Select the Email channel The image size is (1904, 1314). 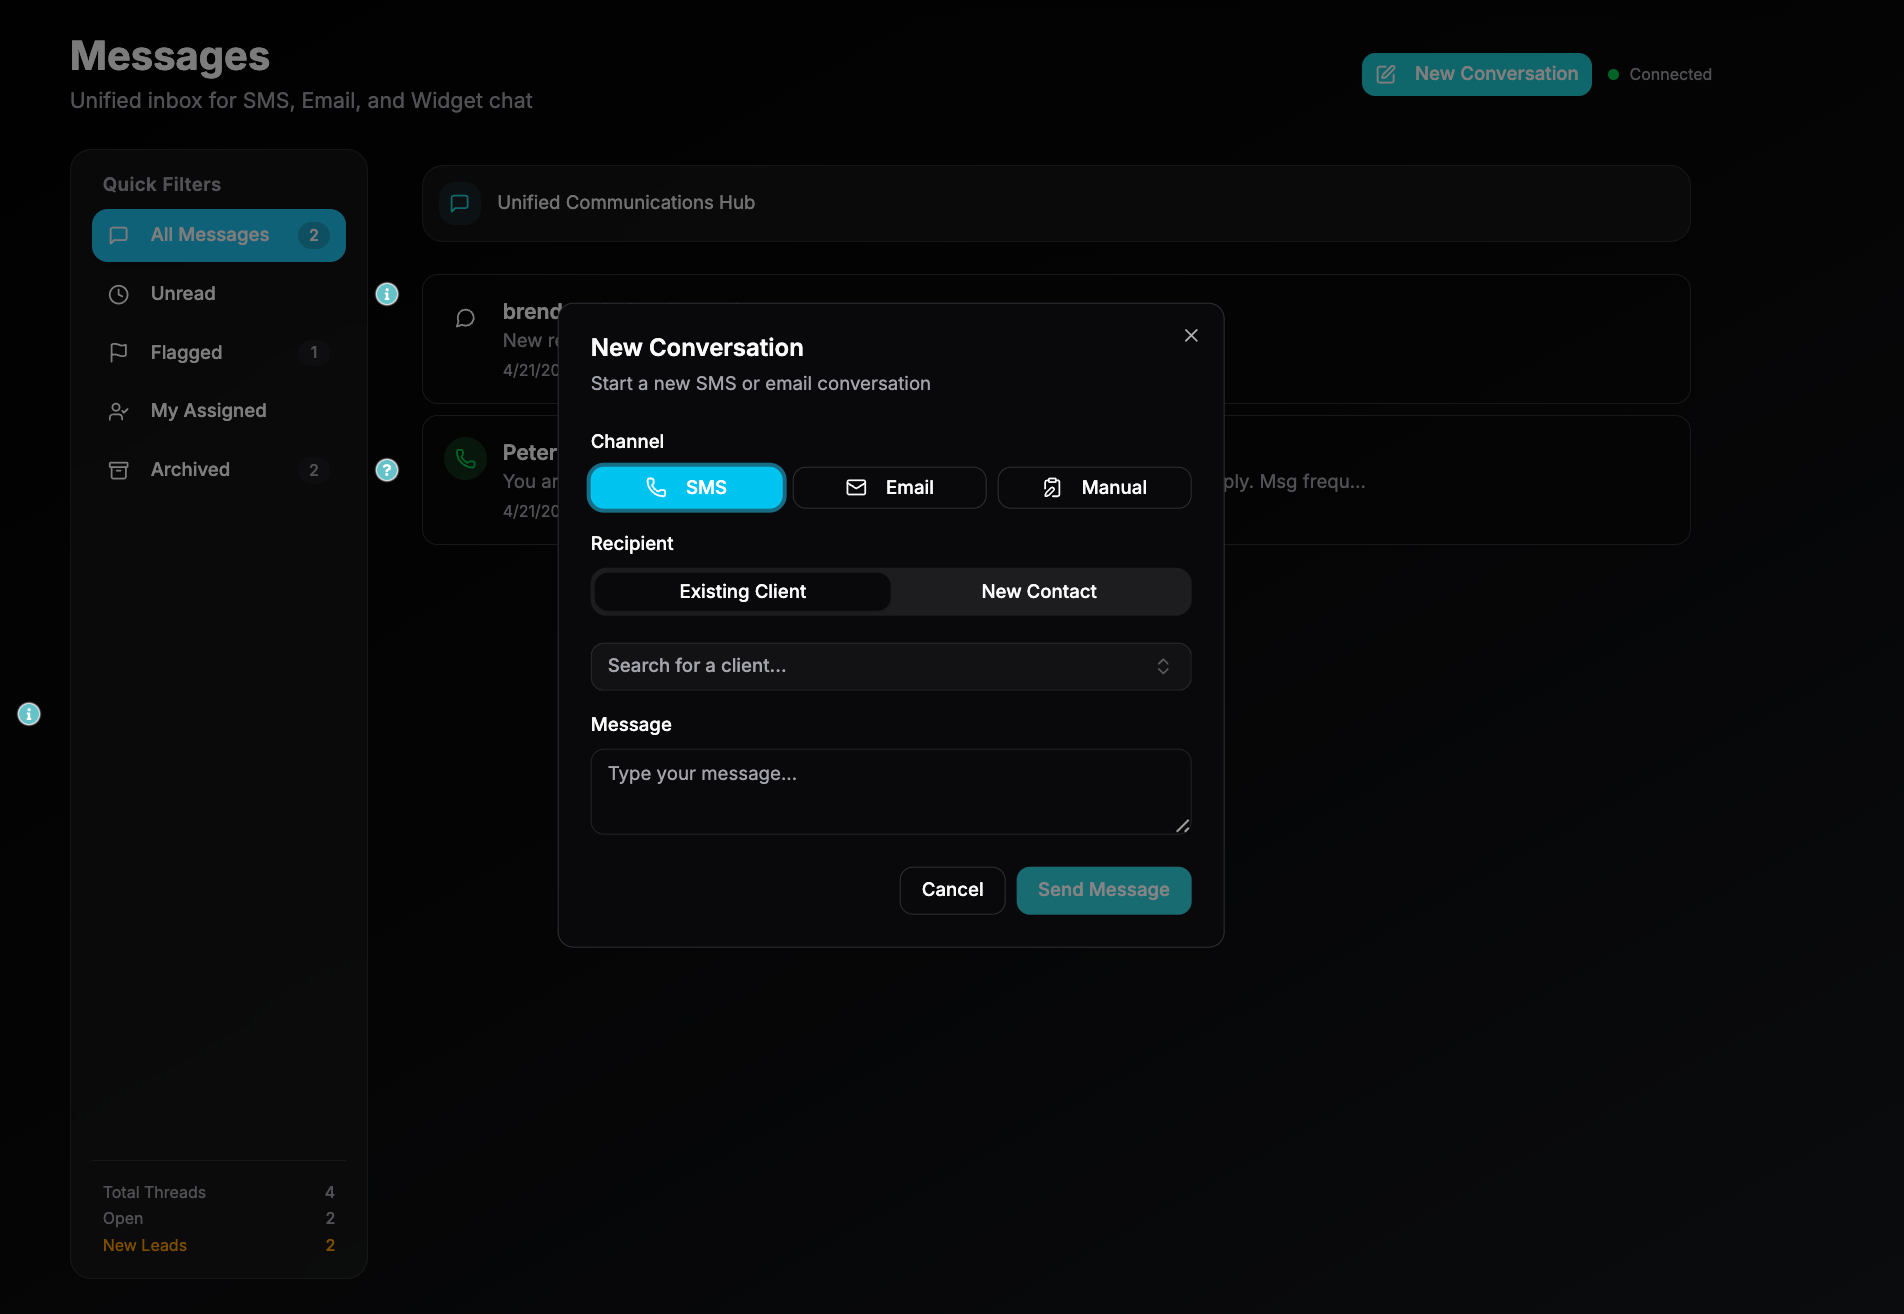(x=890, y=488)
